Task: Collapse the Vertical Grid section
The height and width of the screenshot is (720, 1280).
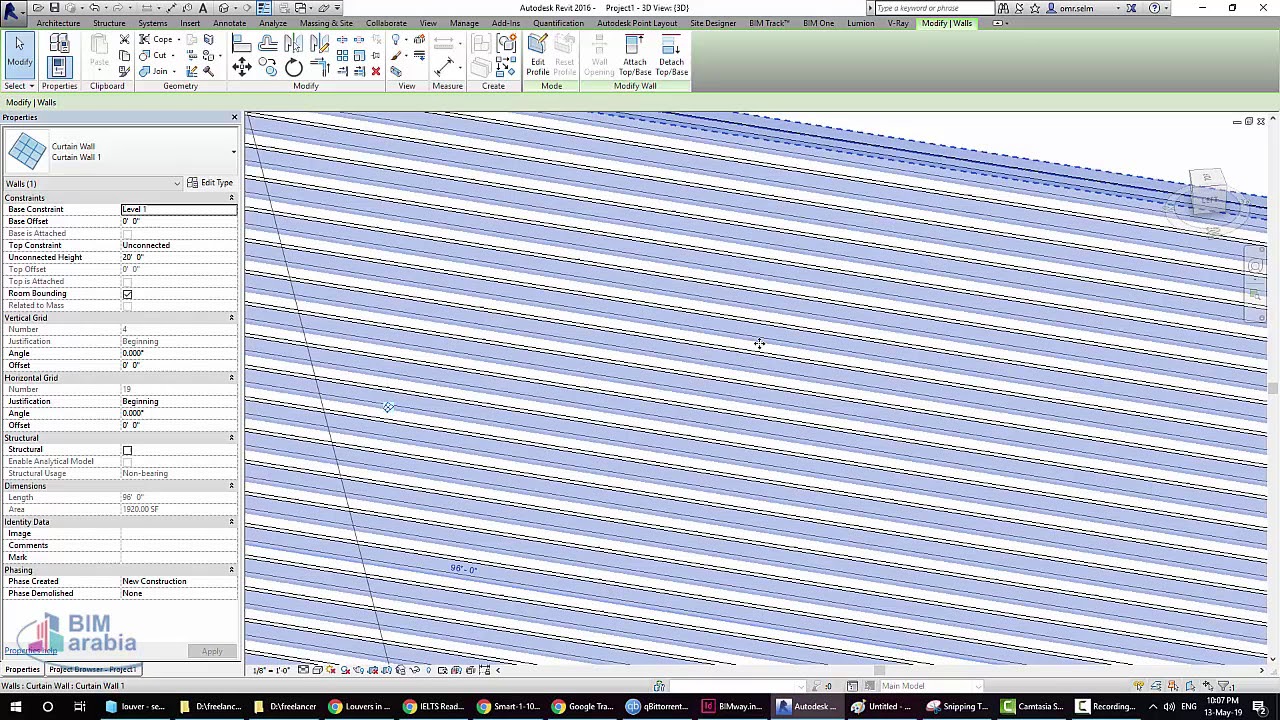Action: tap(231, 318)
